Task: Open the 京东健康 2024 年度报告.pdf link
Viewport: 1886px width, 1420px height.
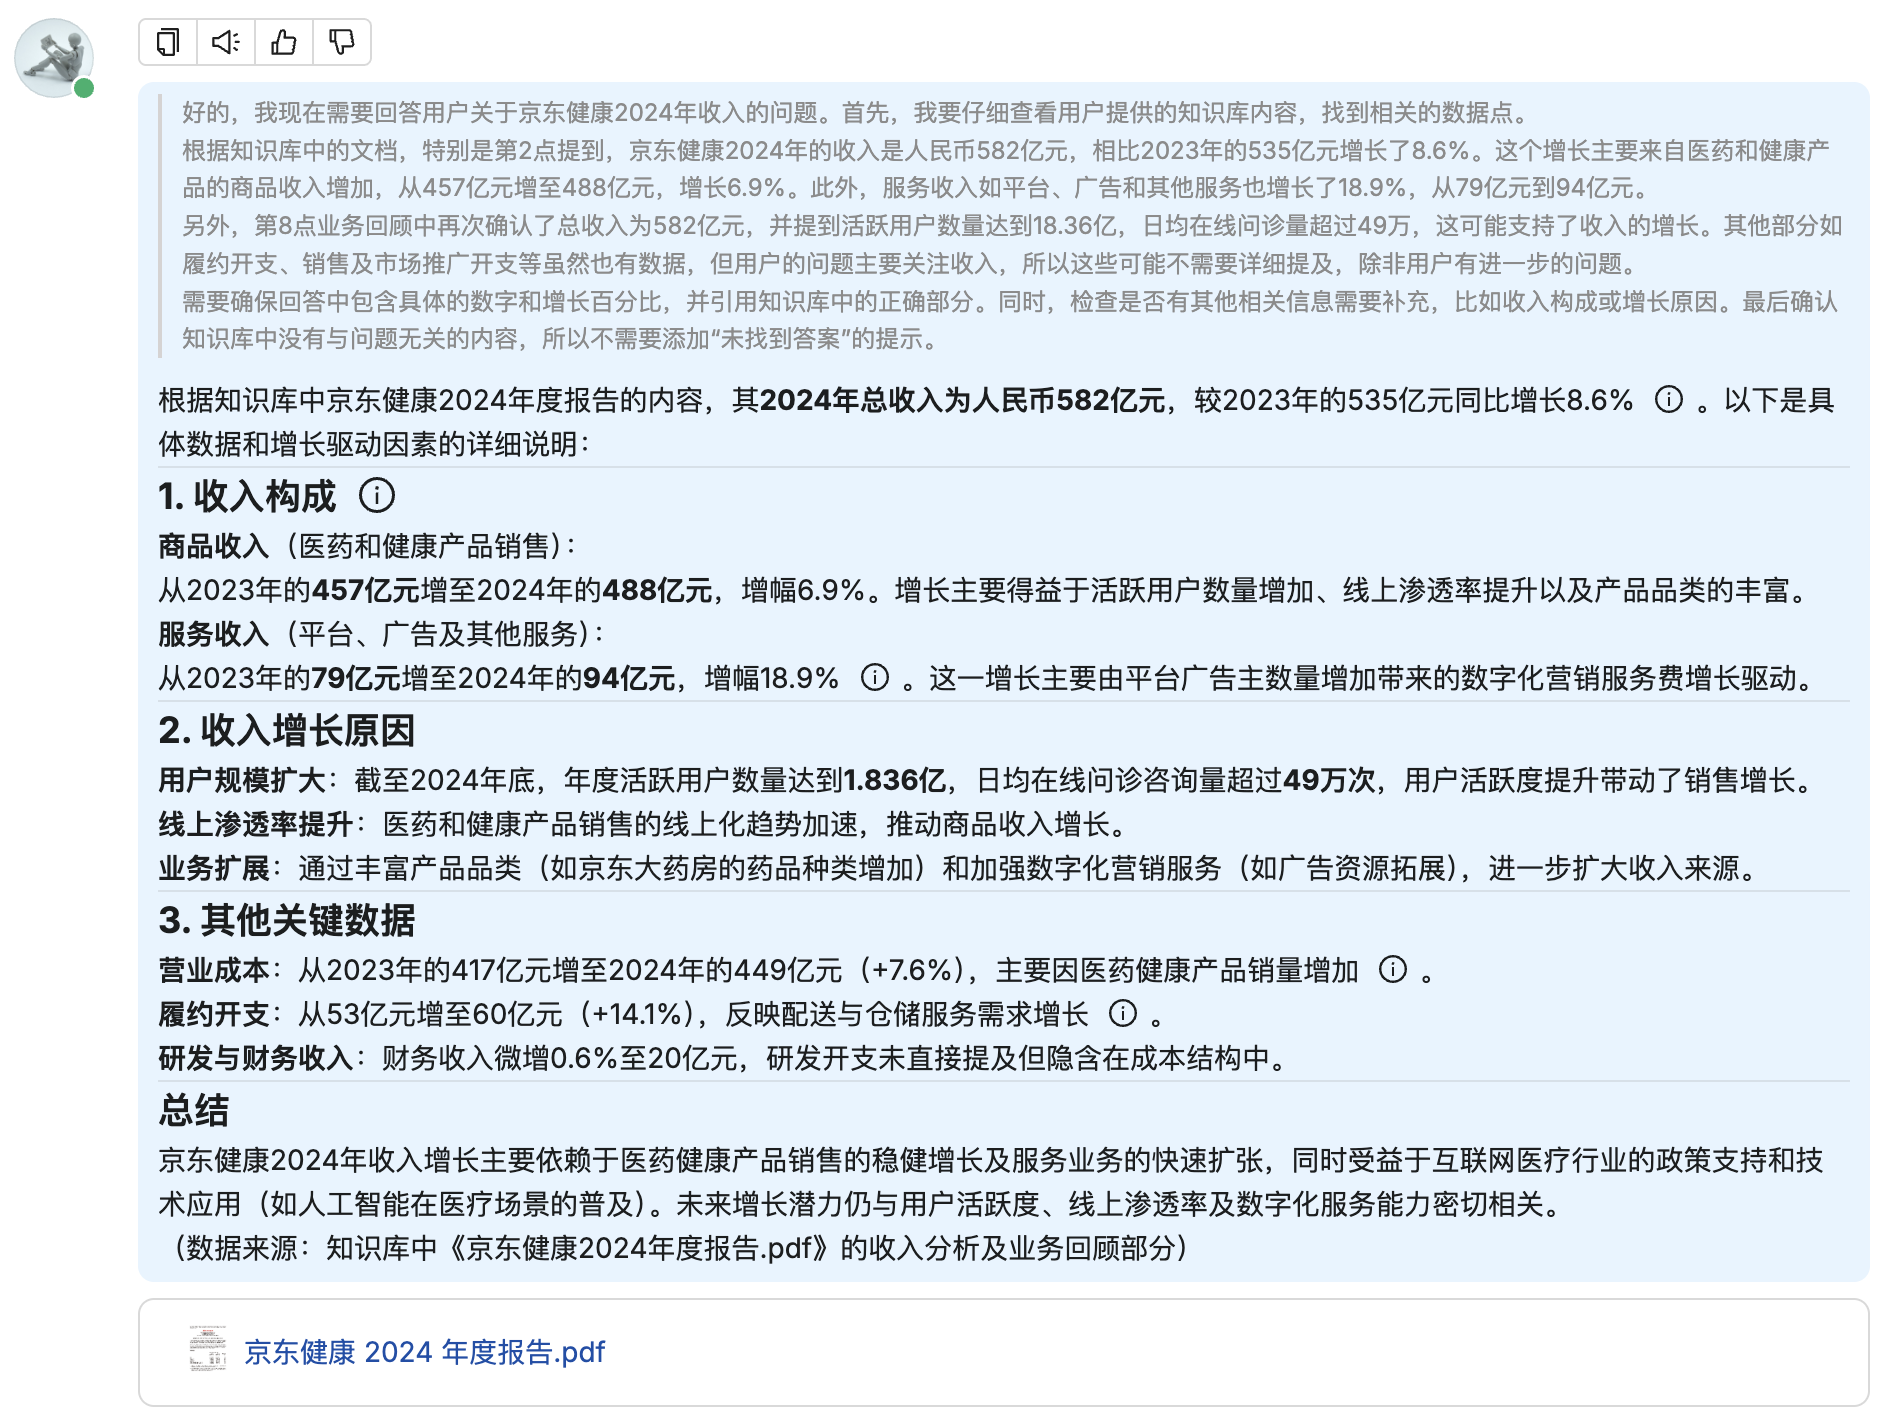Action: click(x=424, y=1352)
